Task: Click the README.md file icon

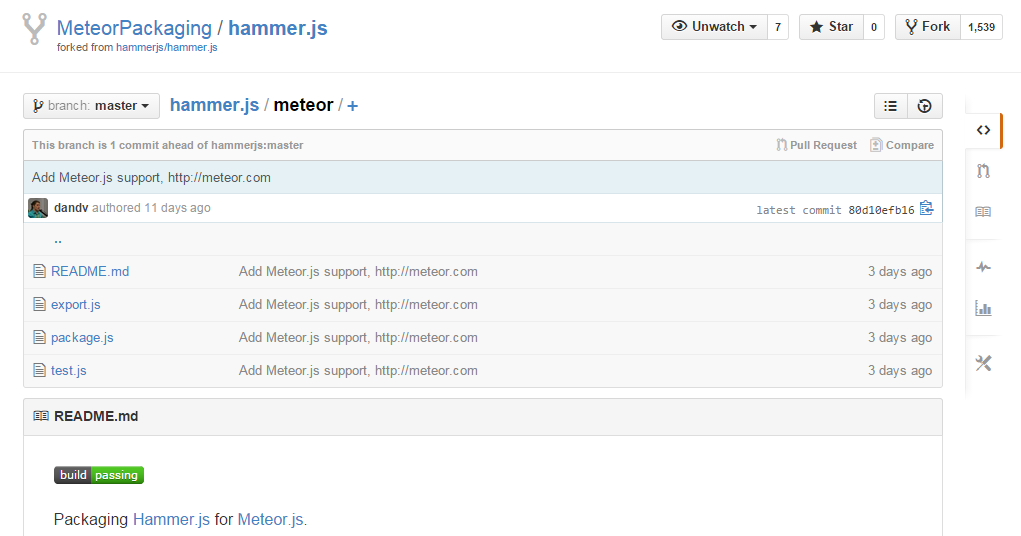Action: point(40,271)
